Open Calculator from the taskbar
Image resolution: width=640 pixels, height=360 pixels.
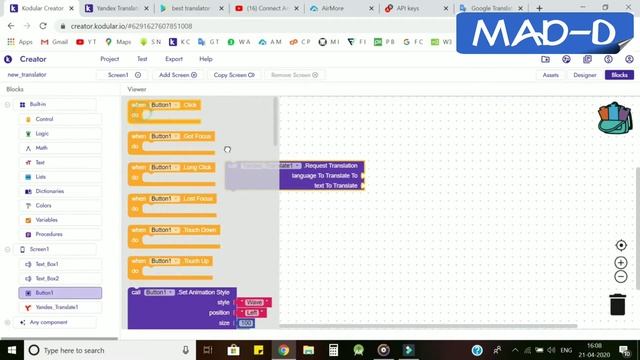pyautogui.click(x=333, y=350)
